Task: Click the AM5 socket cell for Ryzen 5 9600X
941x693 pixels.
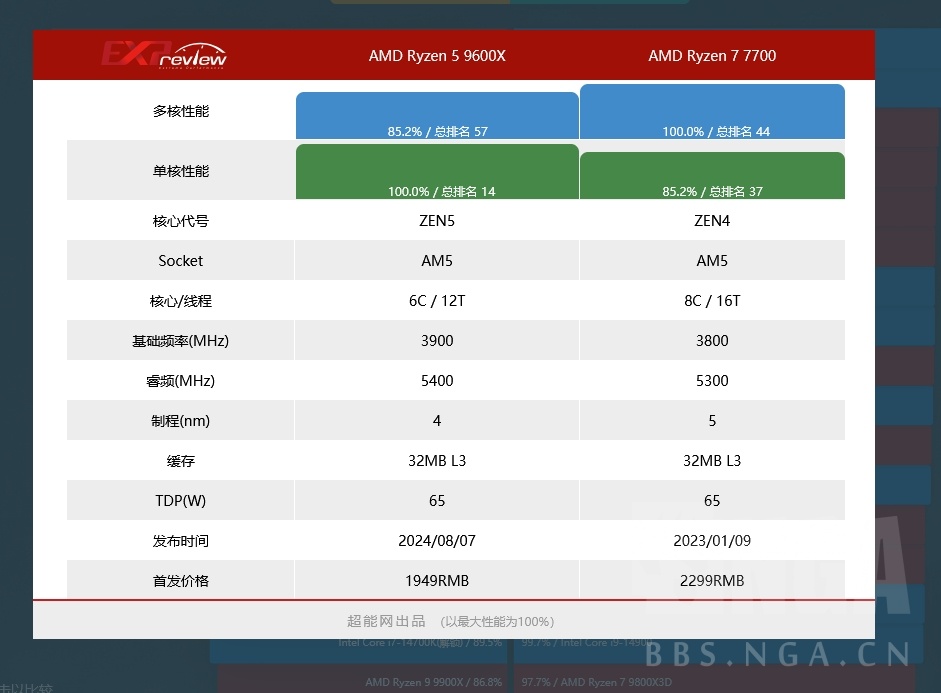Action: 437,260
